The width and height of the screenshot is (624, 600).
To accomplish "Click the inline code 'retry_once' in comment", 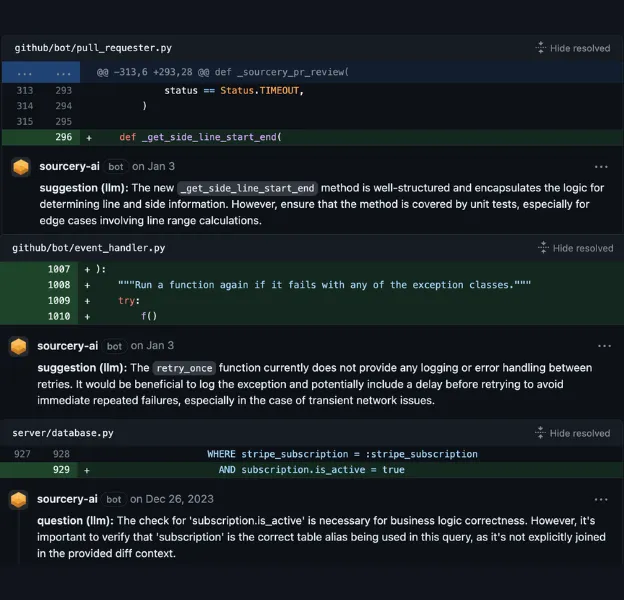I will 184,368.
